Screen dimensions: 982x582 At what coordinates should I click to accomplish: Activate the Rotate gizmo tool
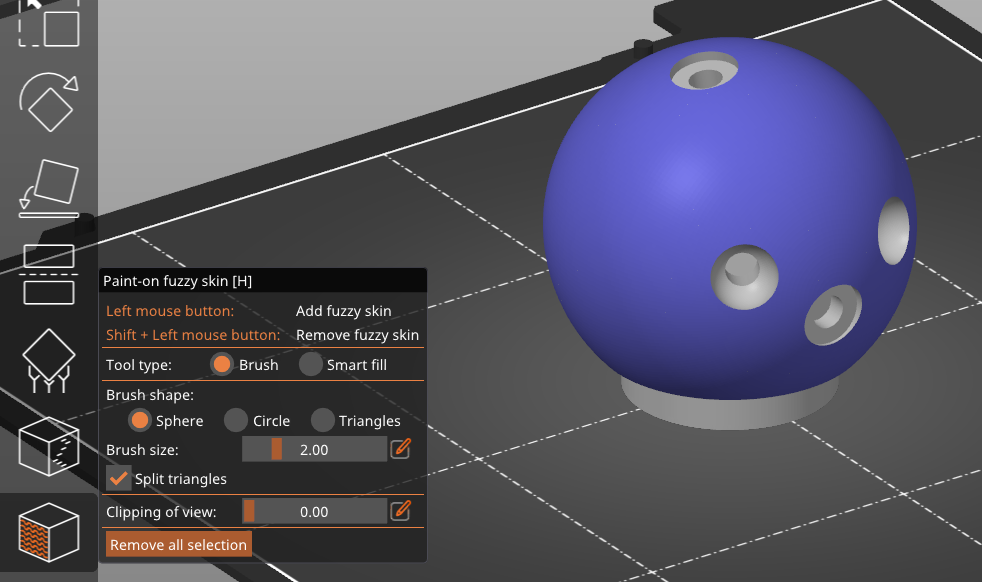coord(48,102)
